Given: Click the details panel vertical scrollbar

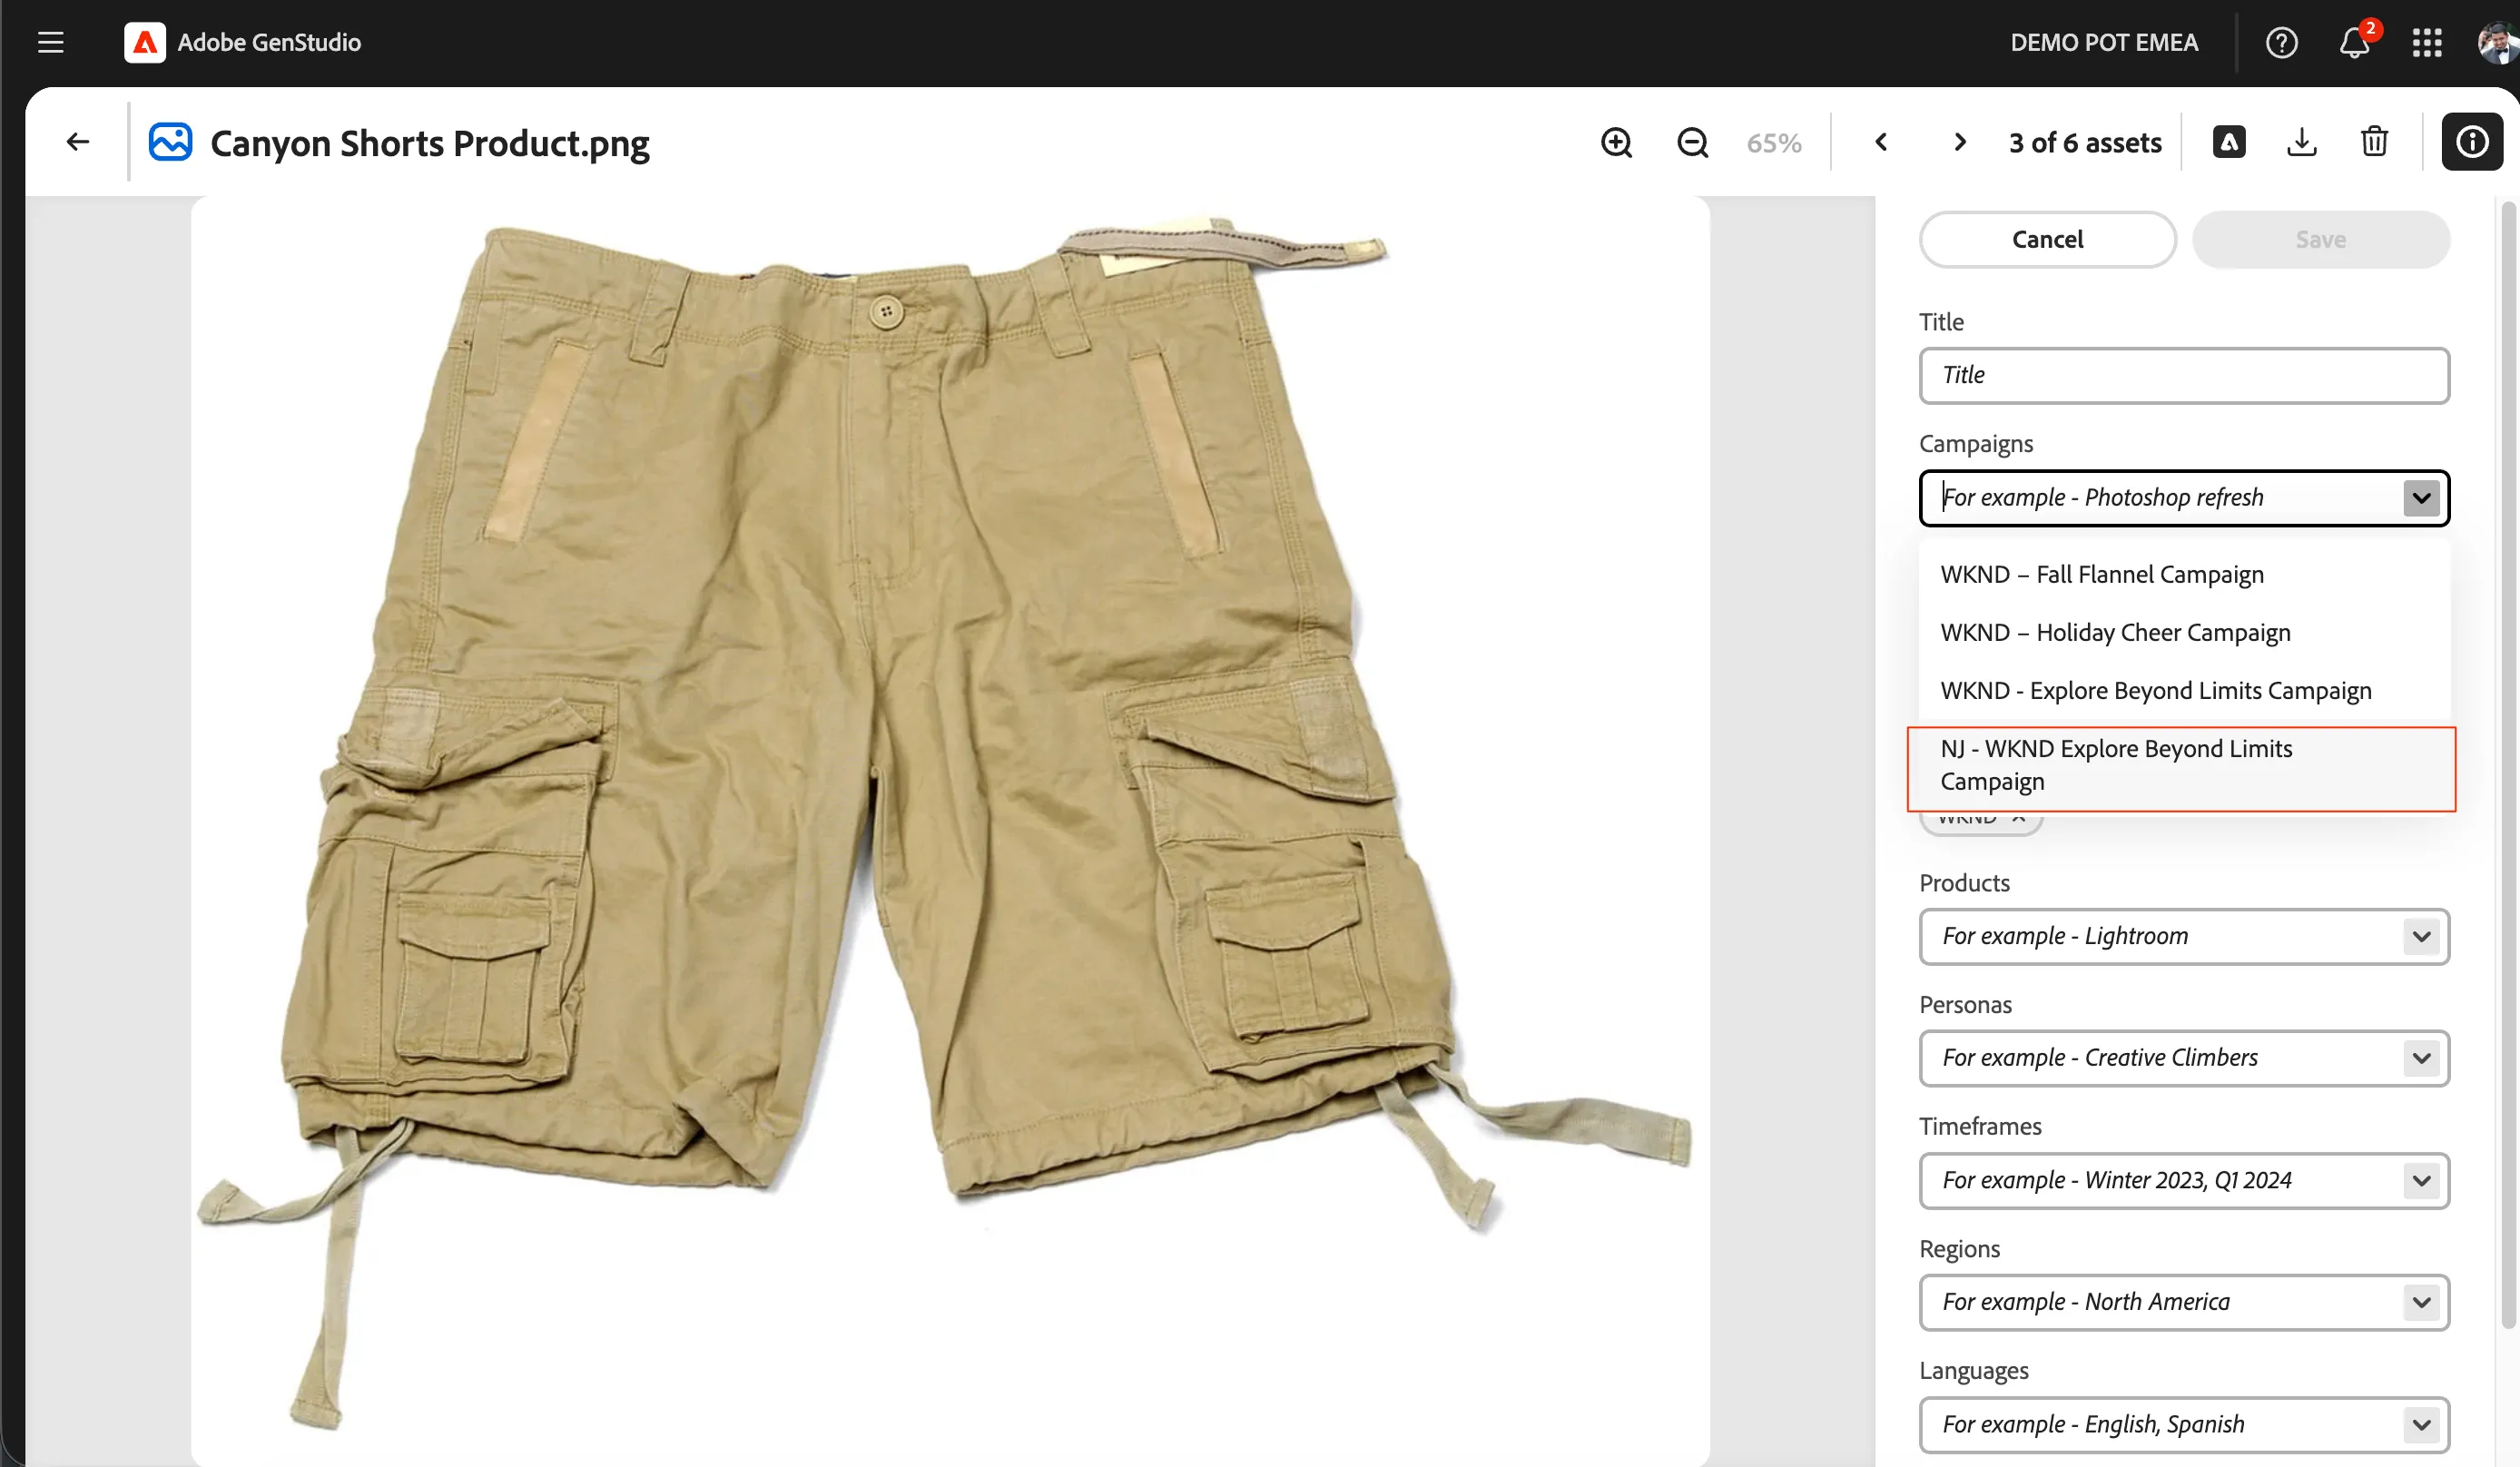Looking at the screenshot, I should (2508, 765).
